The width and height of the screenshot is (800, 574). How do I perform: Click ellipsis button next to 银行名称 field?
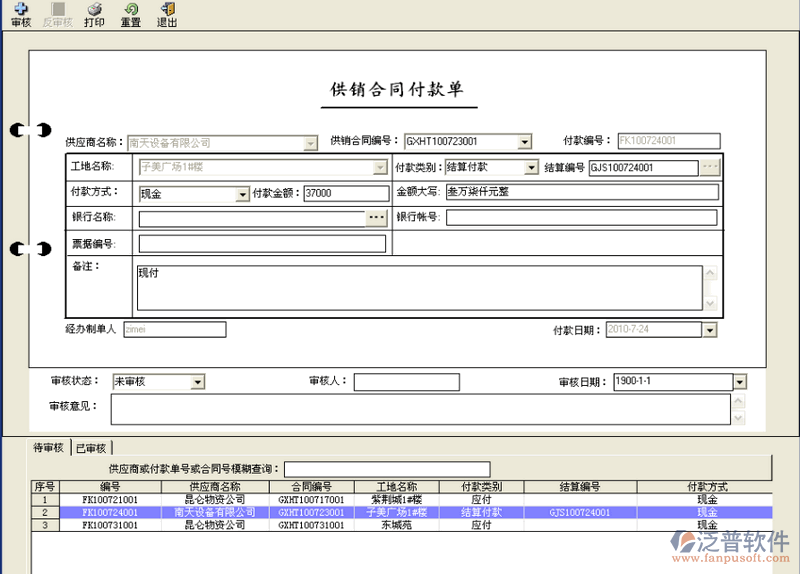click(x=376, y=217)
